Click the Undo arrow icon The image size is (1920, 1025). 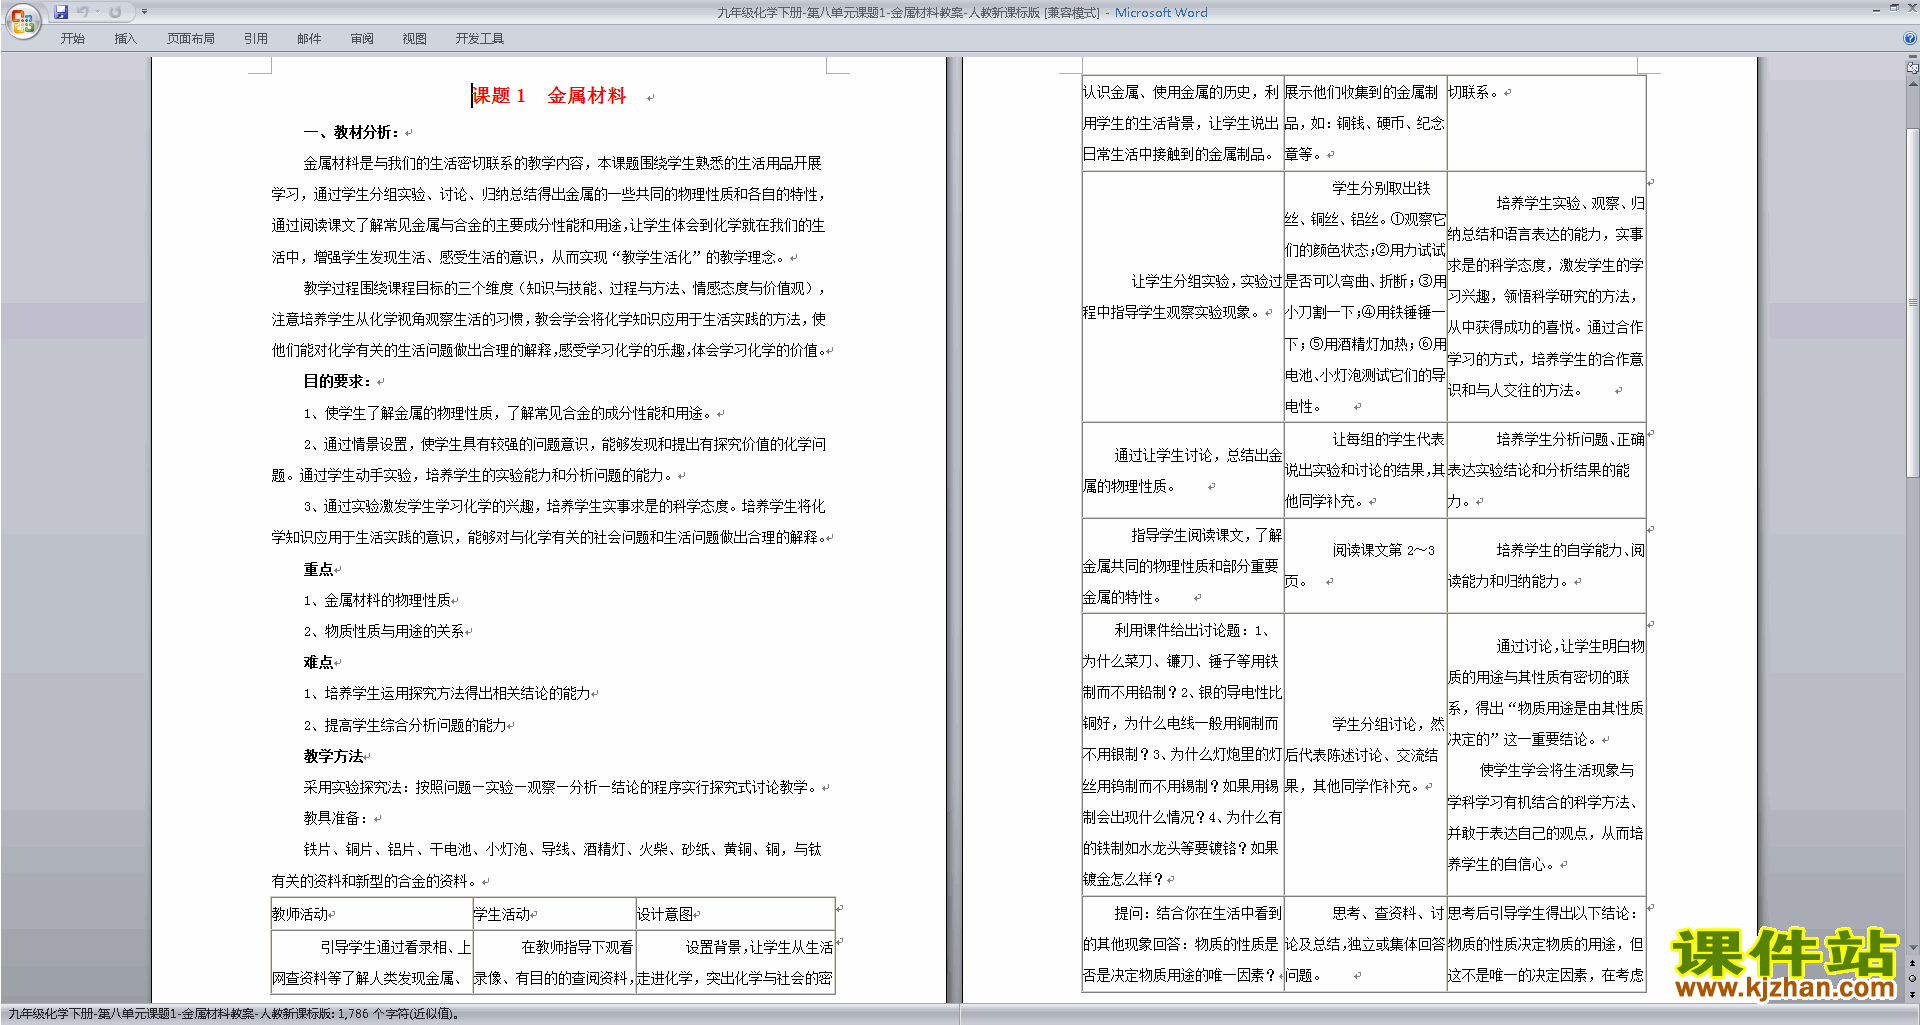[83, 12]
